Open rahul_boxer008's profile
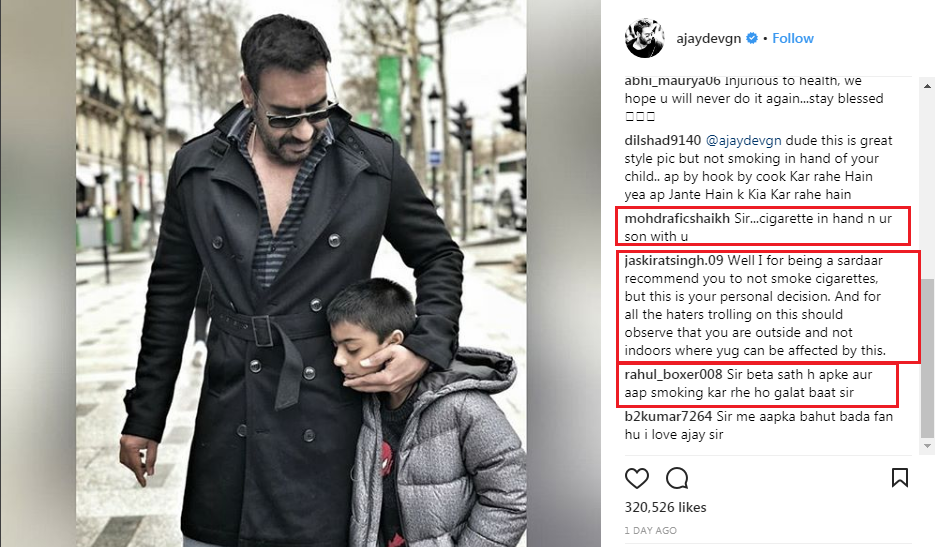 (x=673, y=375)
